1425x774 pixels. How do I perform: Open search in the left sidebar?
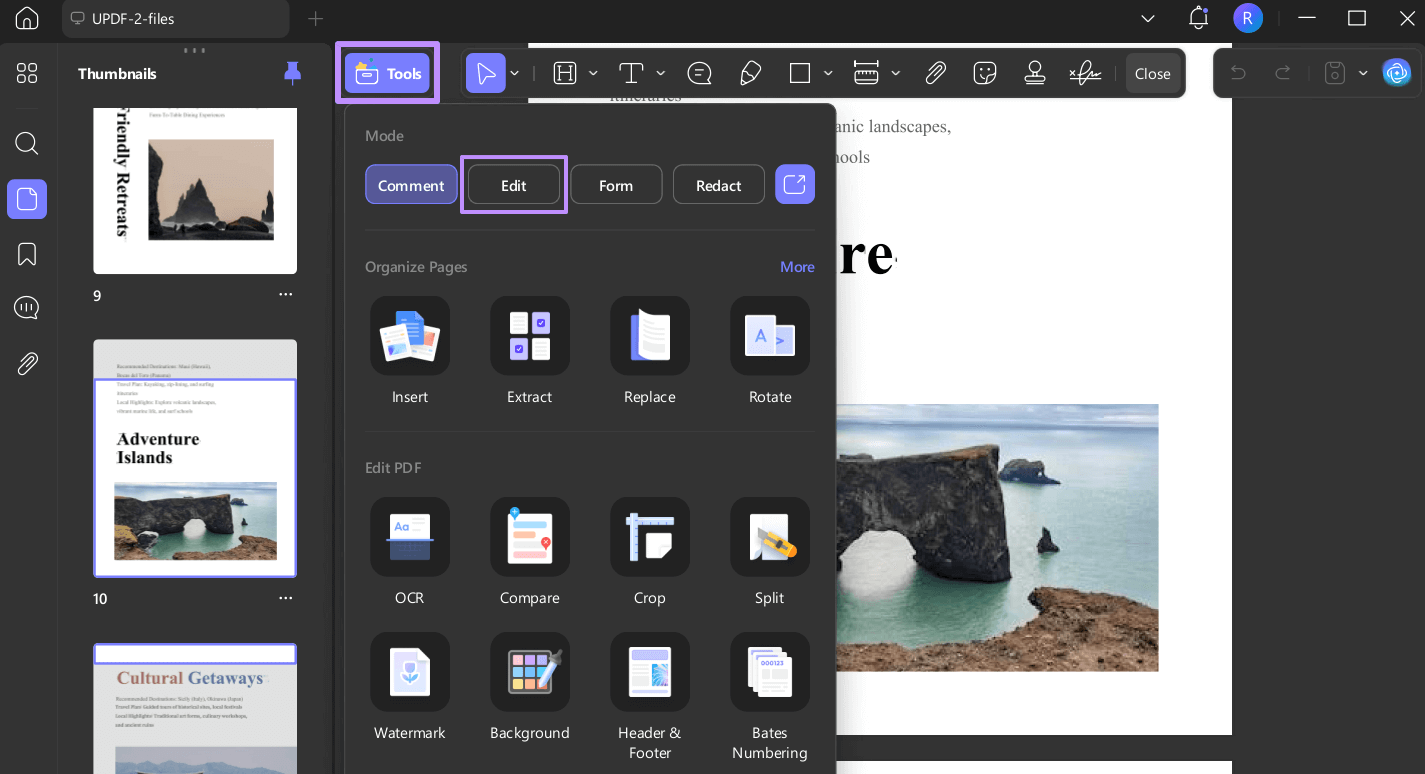tap(26, 143)
